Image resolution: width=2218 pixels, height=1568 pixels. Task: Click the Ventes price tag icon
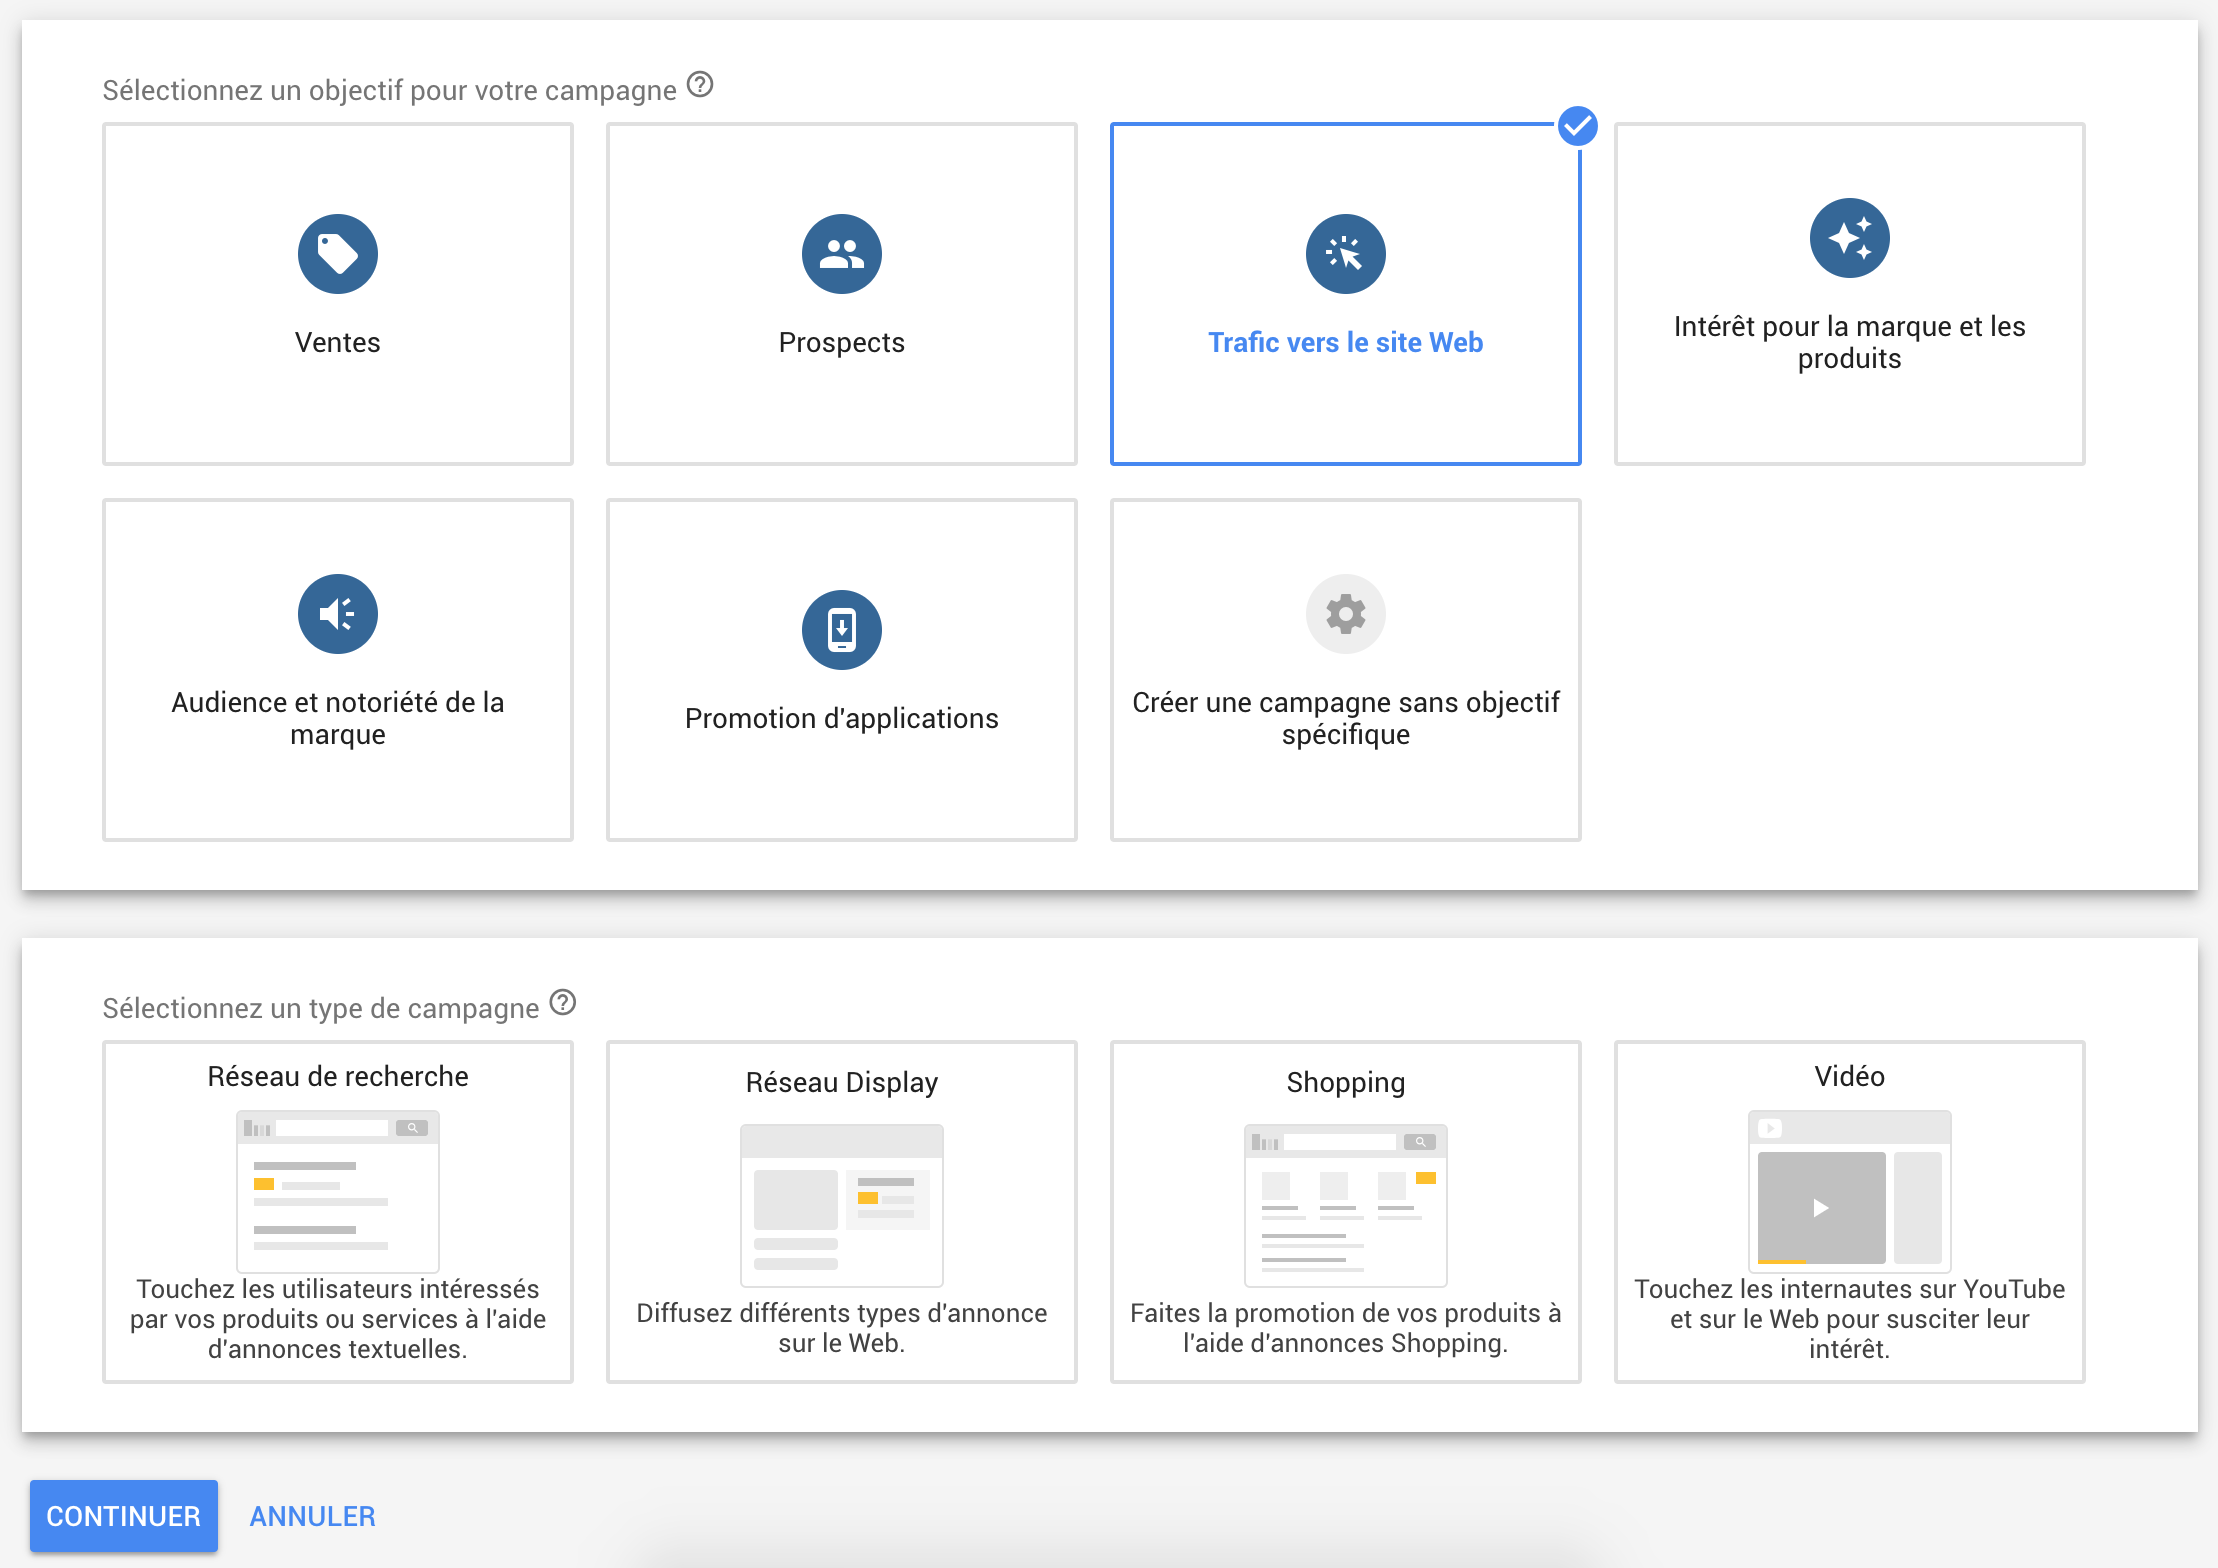(337, 254)
